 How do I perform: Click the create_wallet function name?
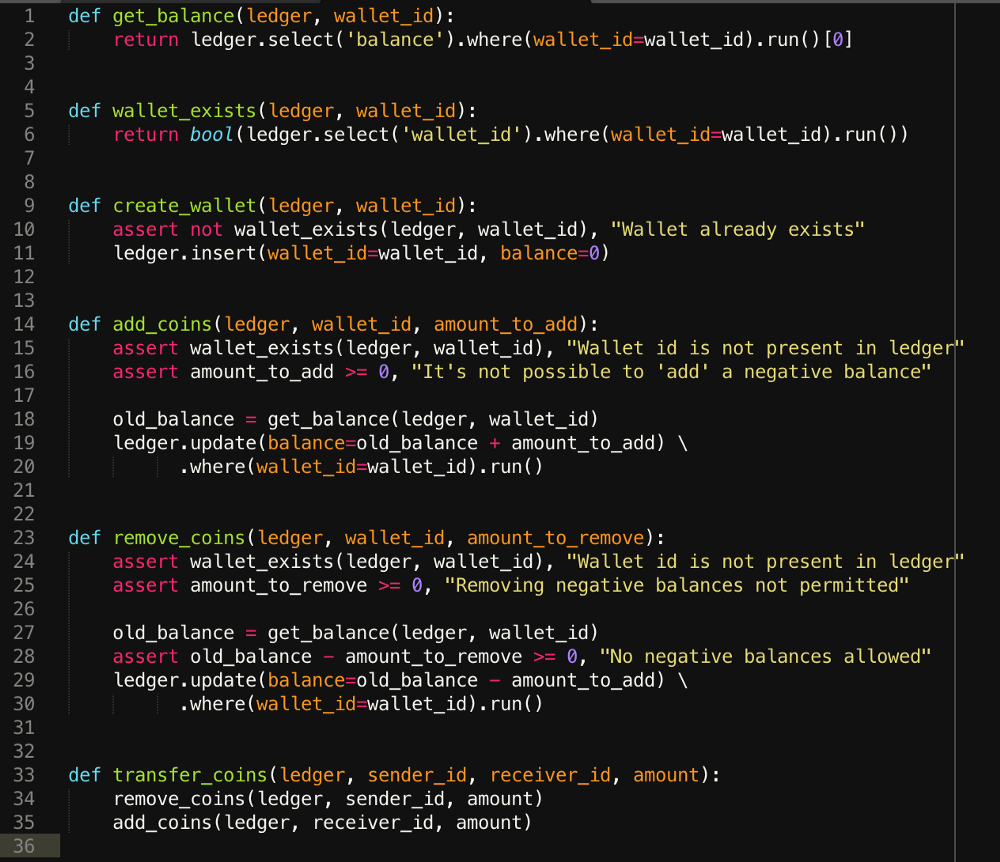[x=184, y=206]
